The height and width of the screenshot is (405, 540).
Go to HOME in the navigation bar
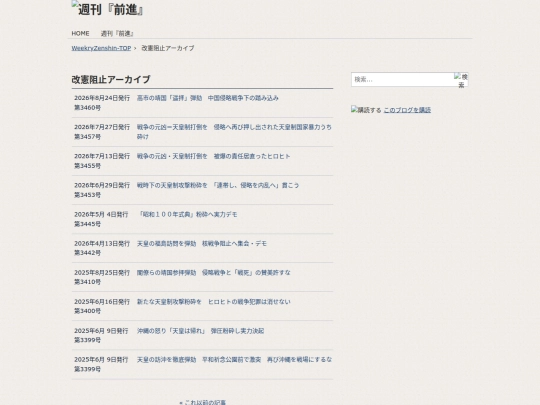pyautogui.click(x=80, y=33)
